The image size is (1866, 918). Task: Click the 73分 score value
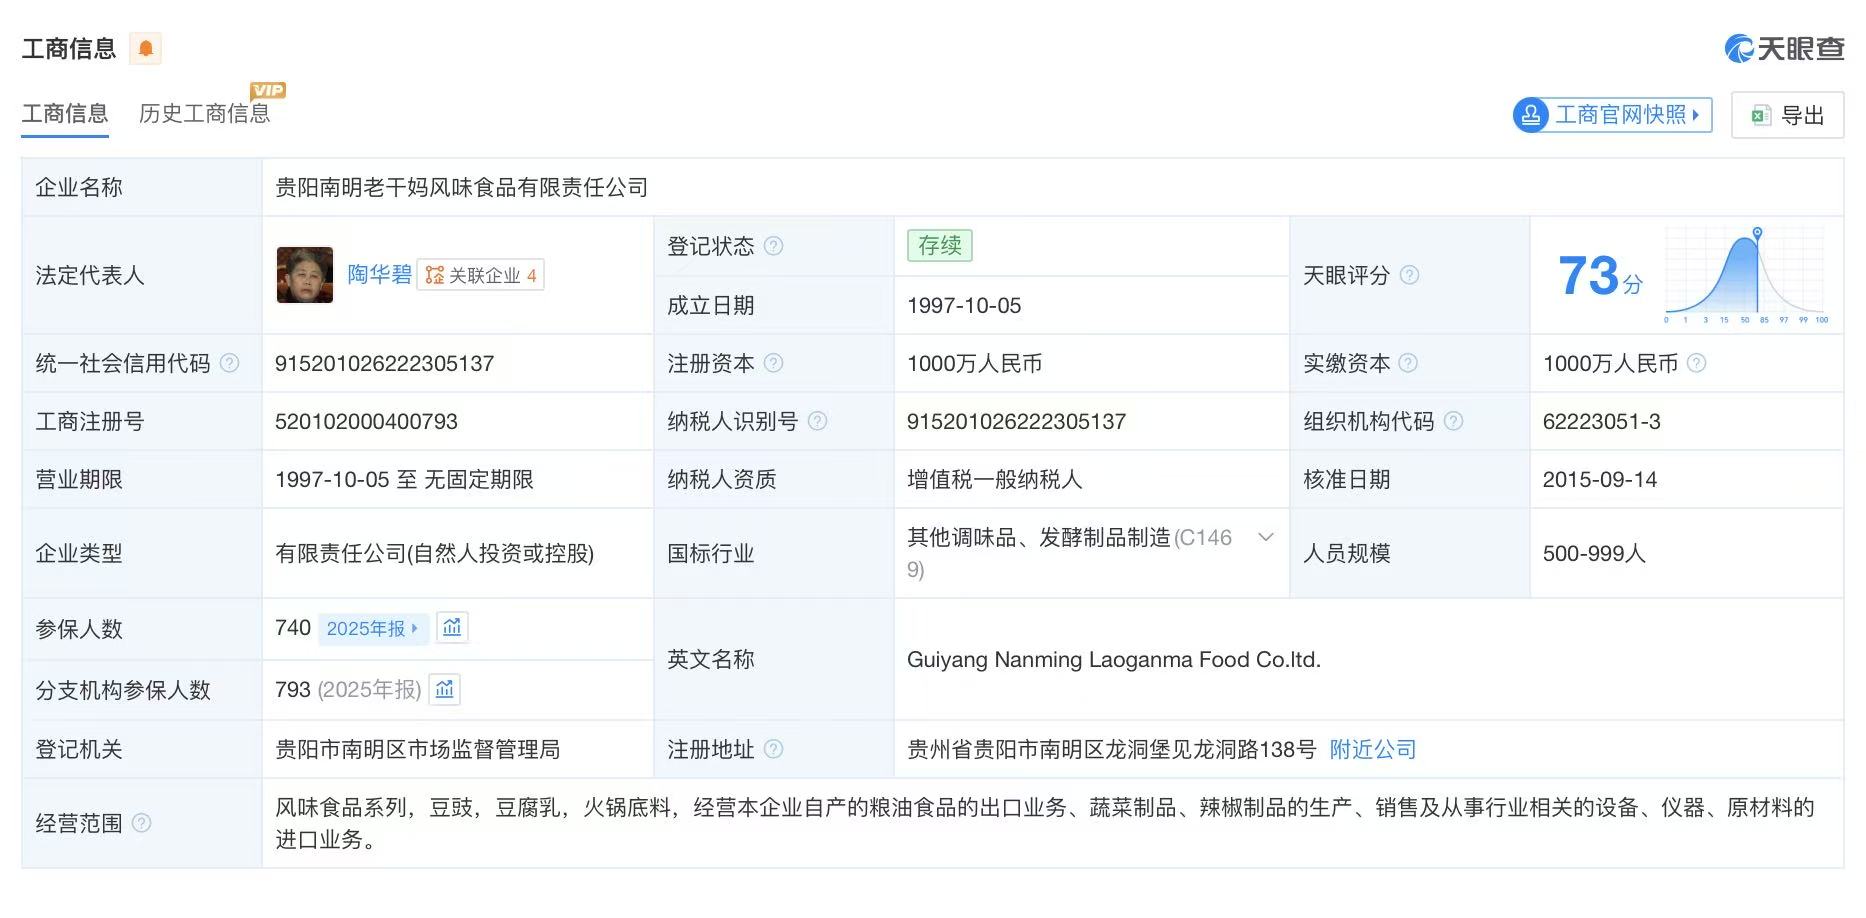coord(1599,275)
